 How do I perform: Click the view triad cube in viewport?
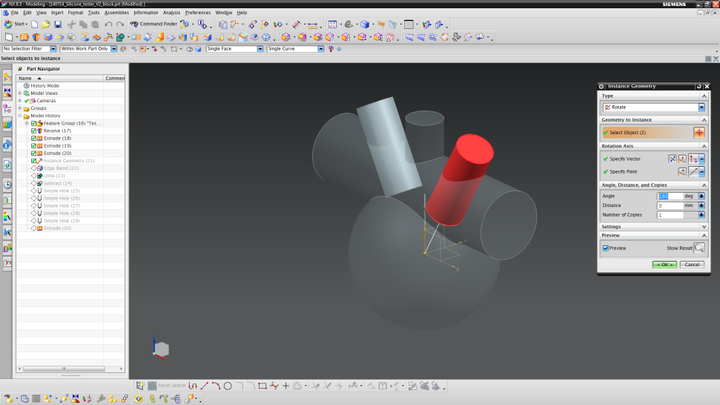[x=161, y=349]
